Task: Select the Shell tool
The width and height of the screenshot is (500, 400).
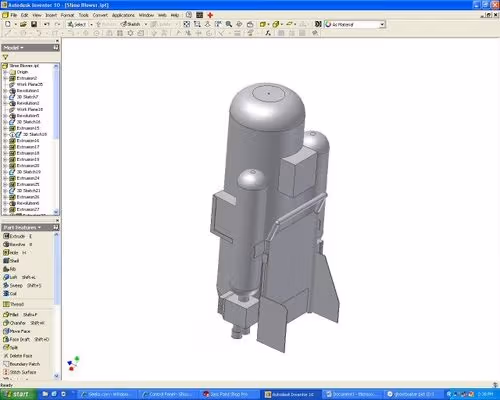Action: pyautogui.click(x=11, y=261)
